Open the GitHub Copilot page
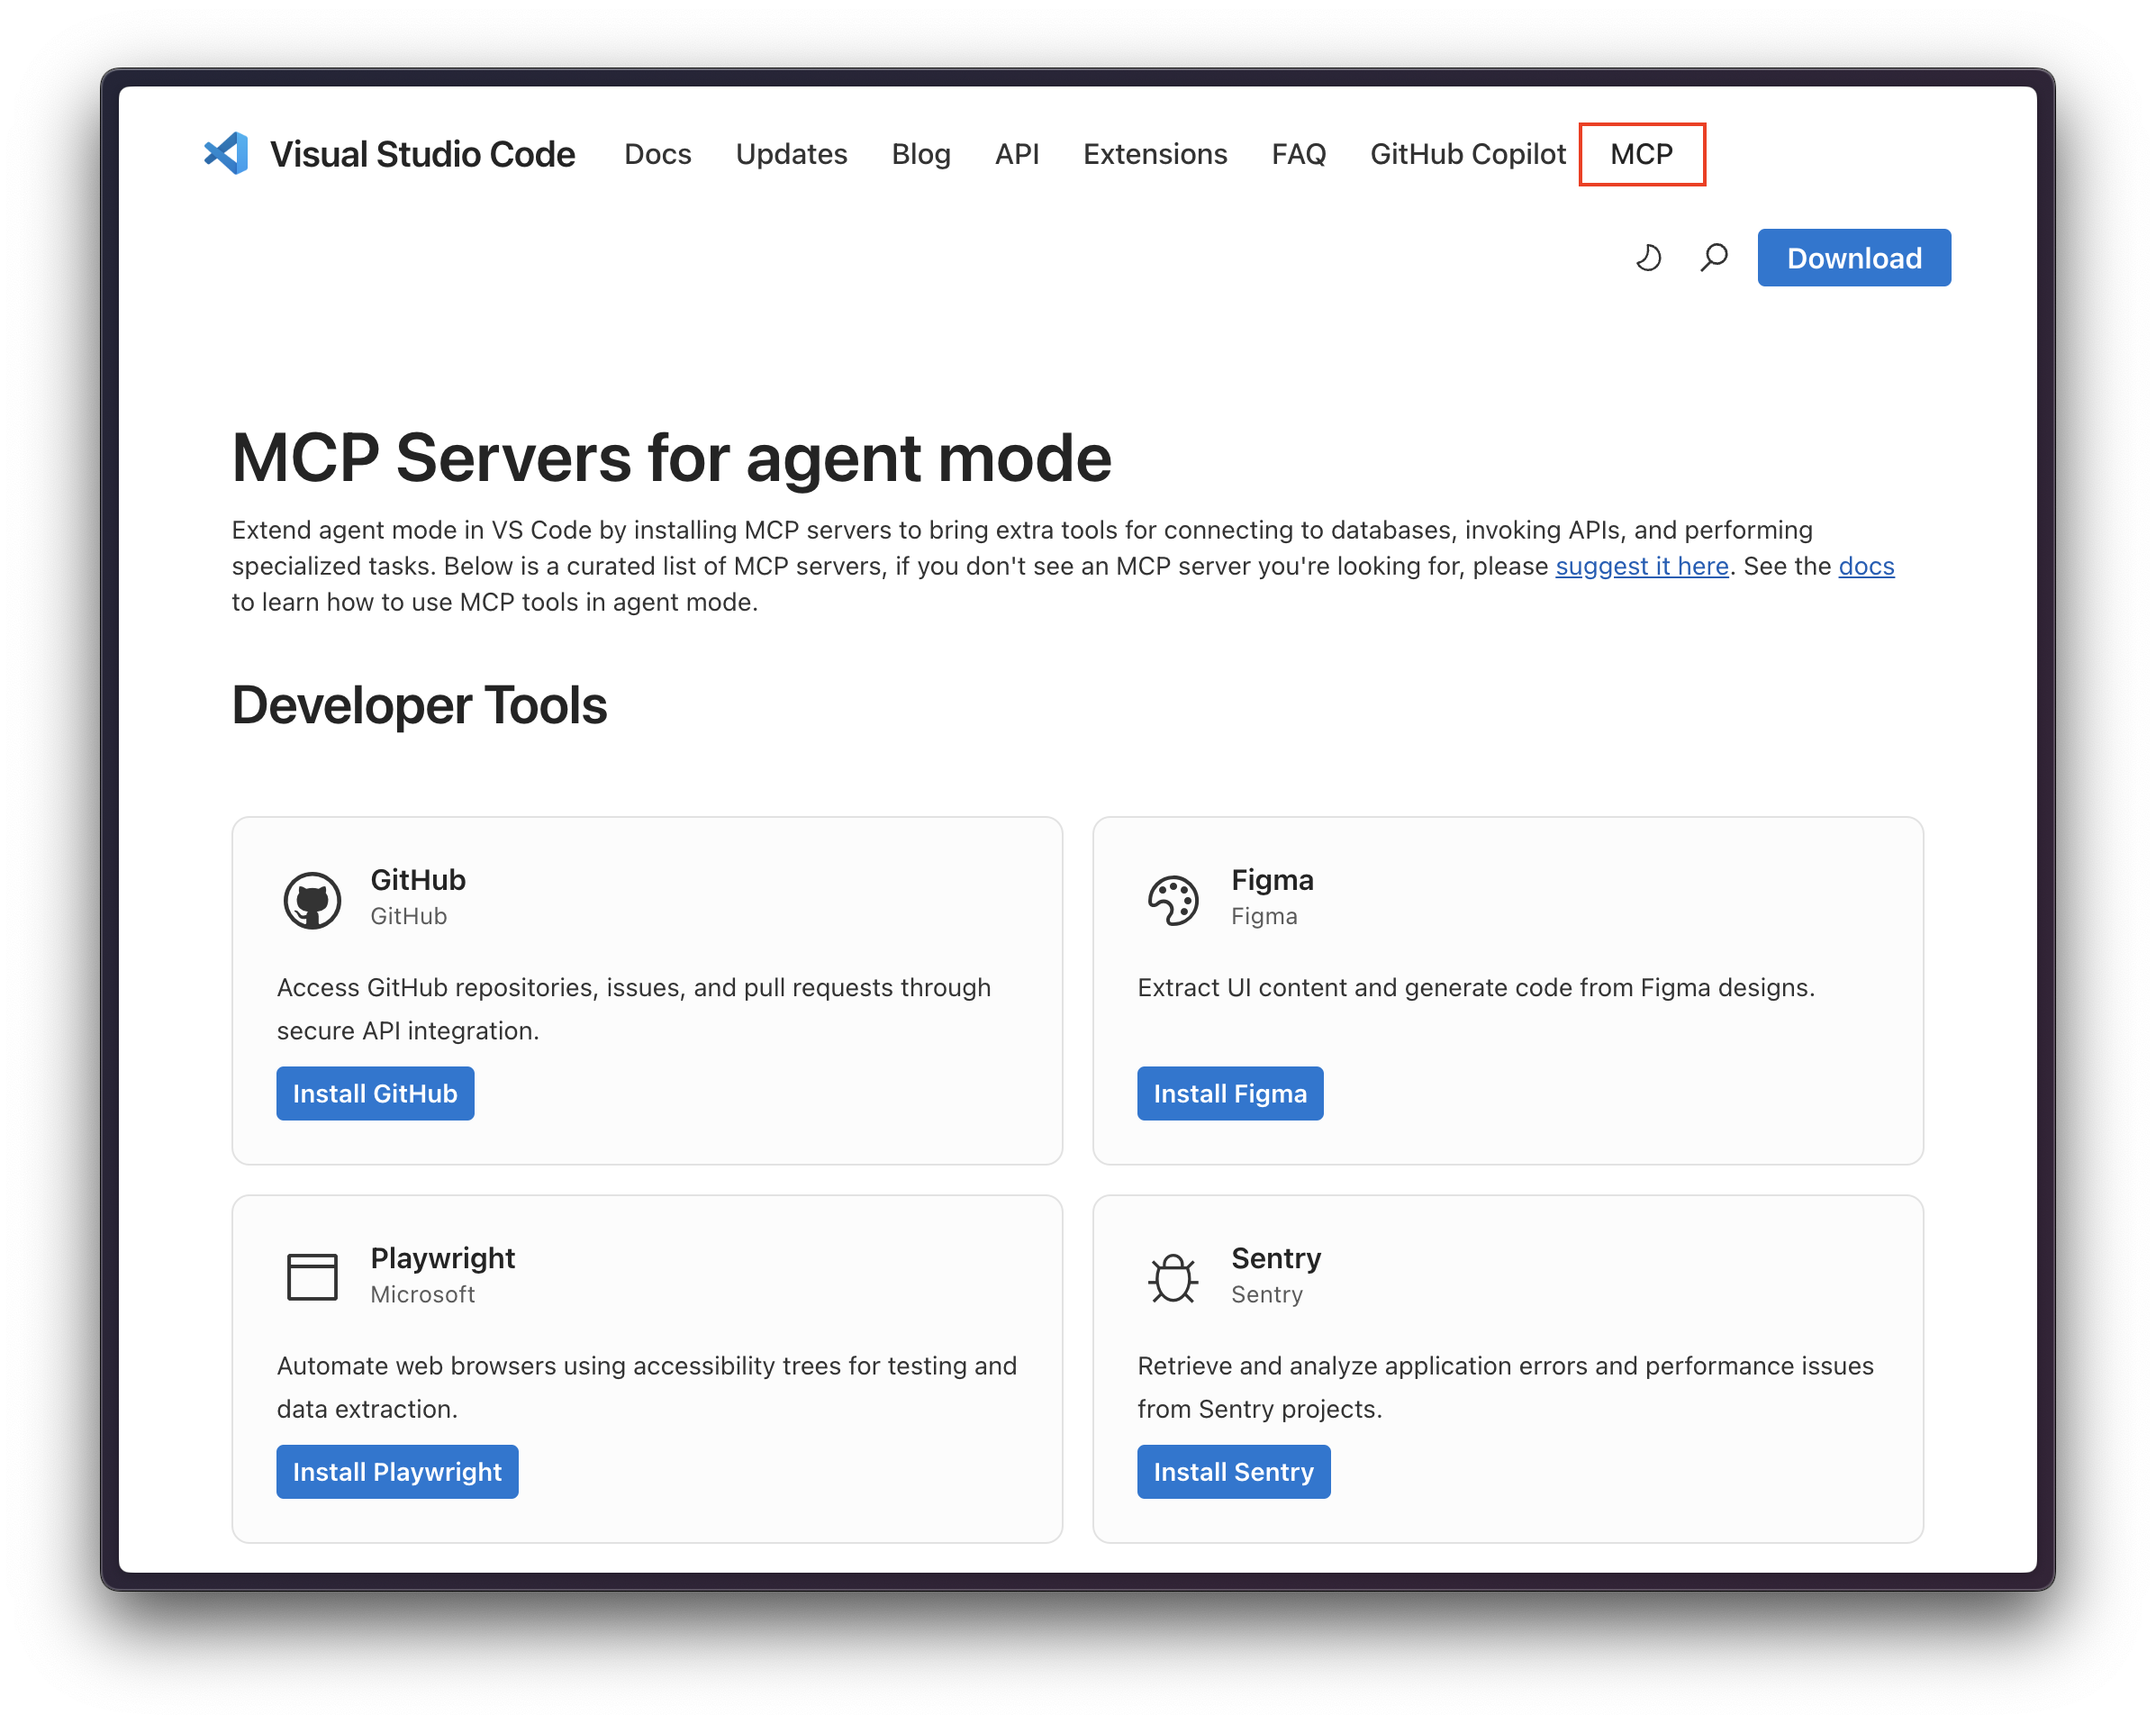2156x1724 pixels. click(x=1466, y=154)
